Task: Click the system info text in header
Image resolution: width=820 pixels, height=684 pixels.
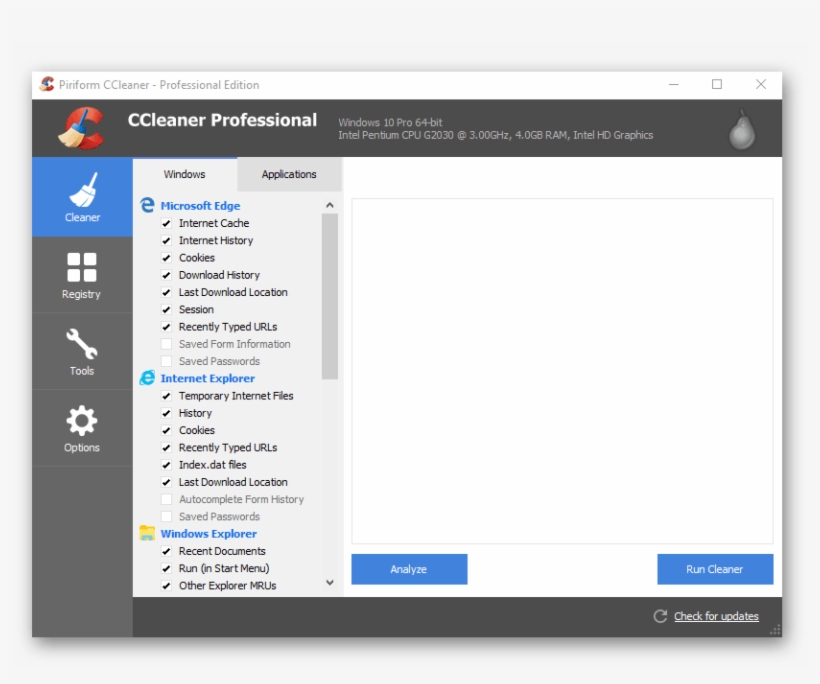Action: pos(495,129)
